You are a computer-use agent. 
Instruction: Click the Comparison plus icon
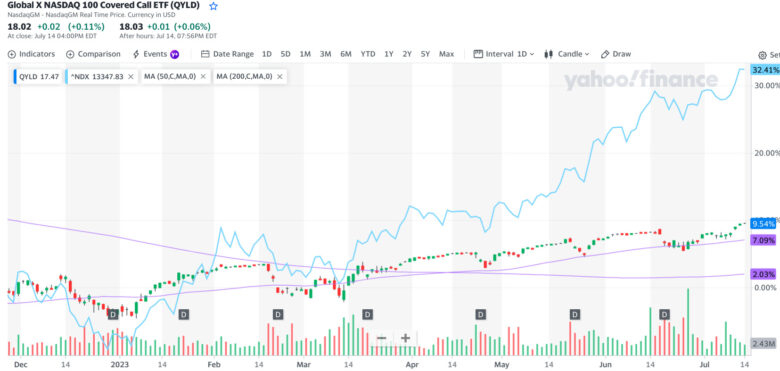70,54
